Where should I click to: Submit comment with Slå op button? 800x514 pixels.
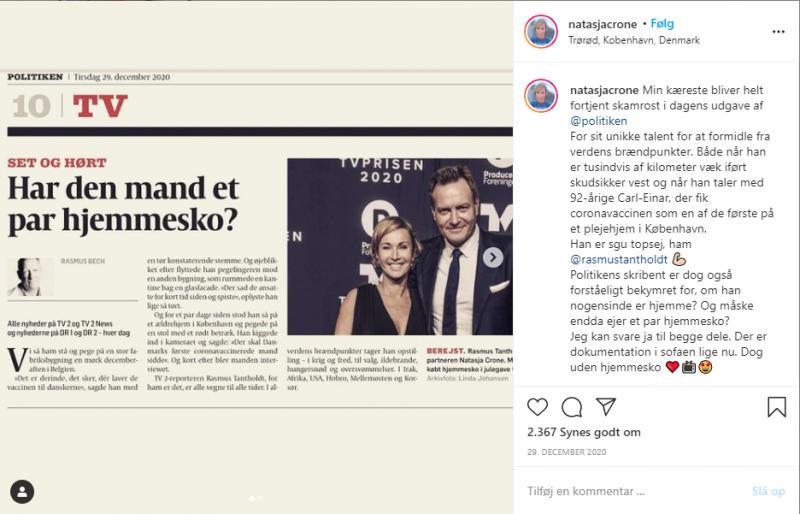768,491
